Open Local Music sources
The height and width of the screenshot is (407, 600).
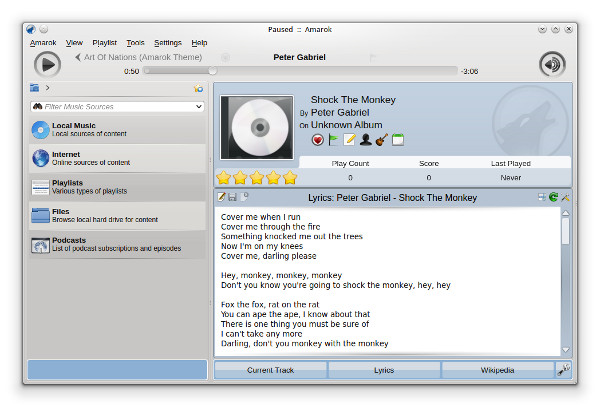pyautogui.click(x=117, y=130)
